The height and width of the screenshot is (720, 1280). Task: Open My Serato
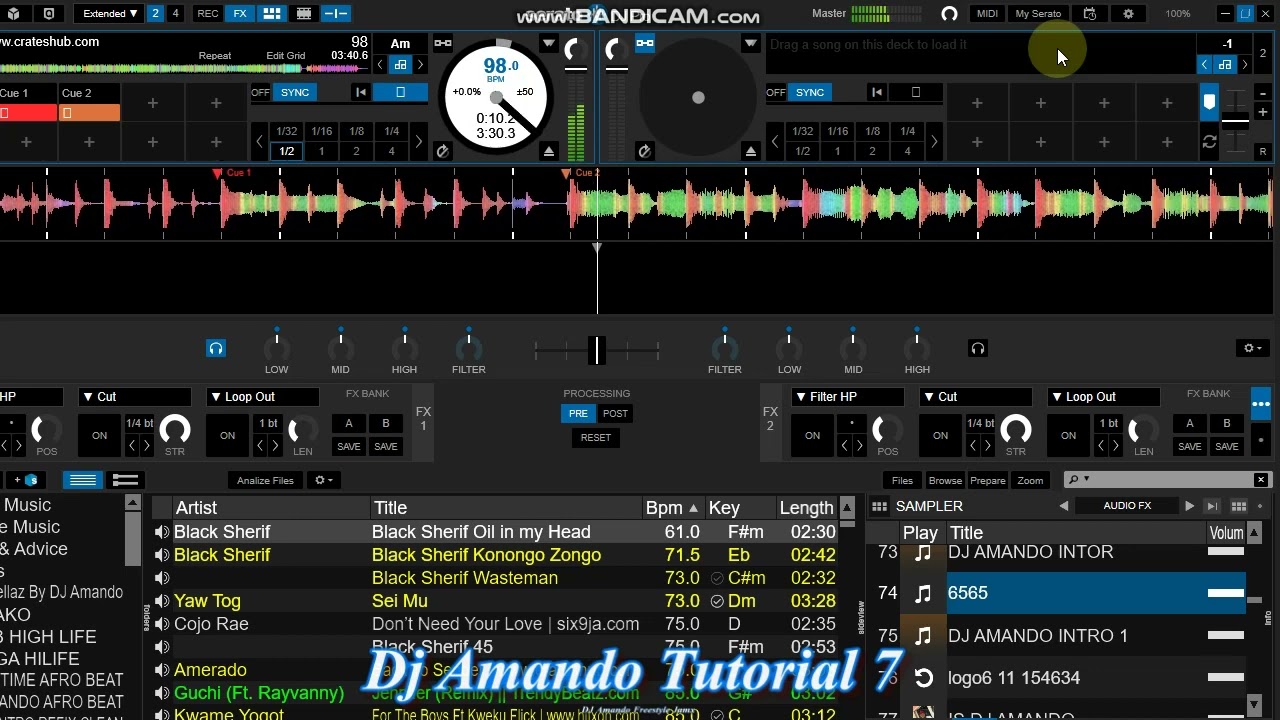1038,14
